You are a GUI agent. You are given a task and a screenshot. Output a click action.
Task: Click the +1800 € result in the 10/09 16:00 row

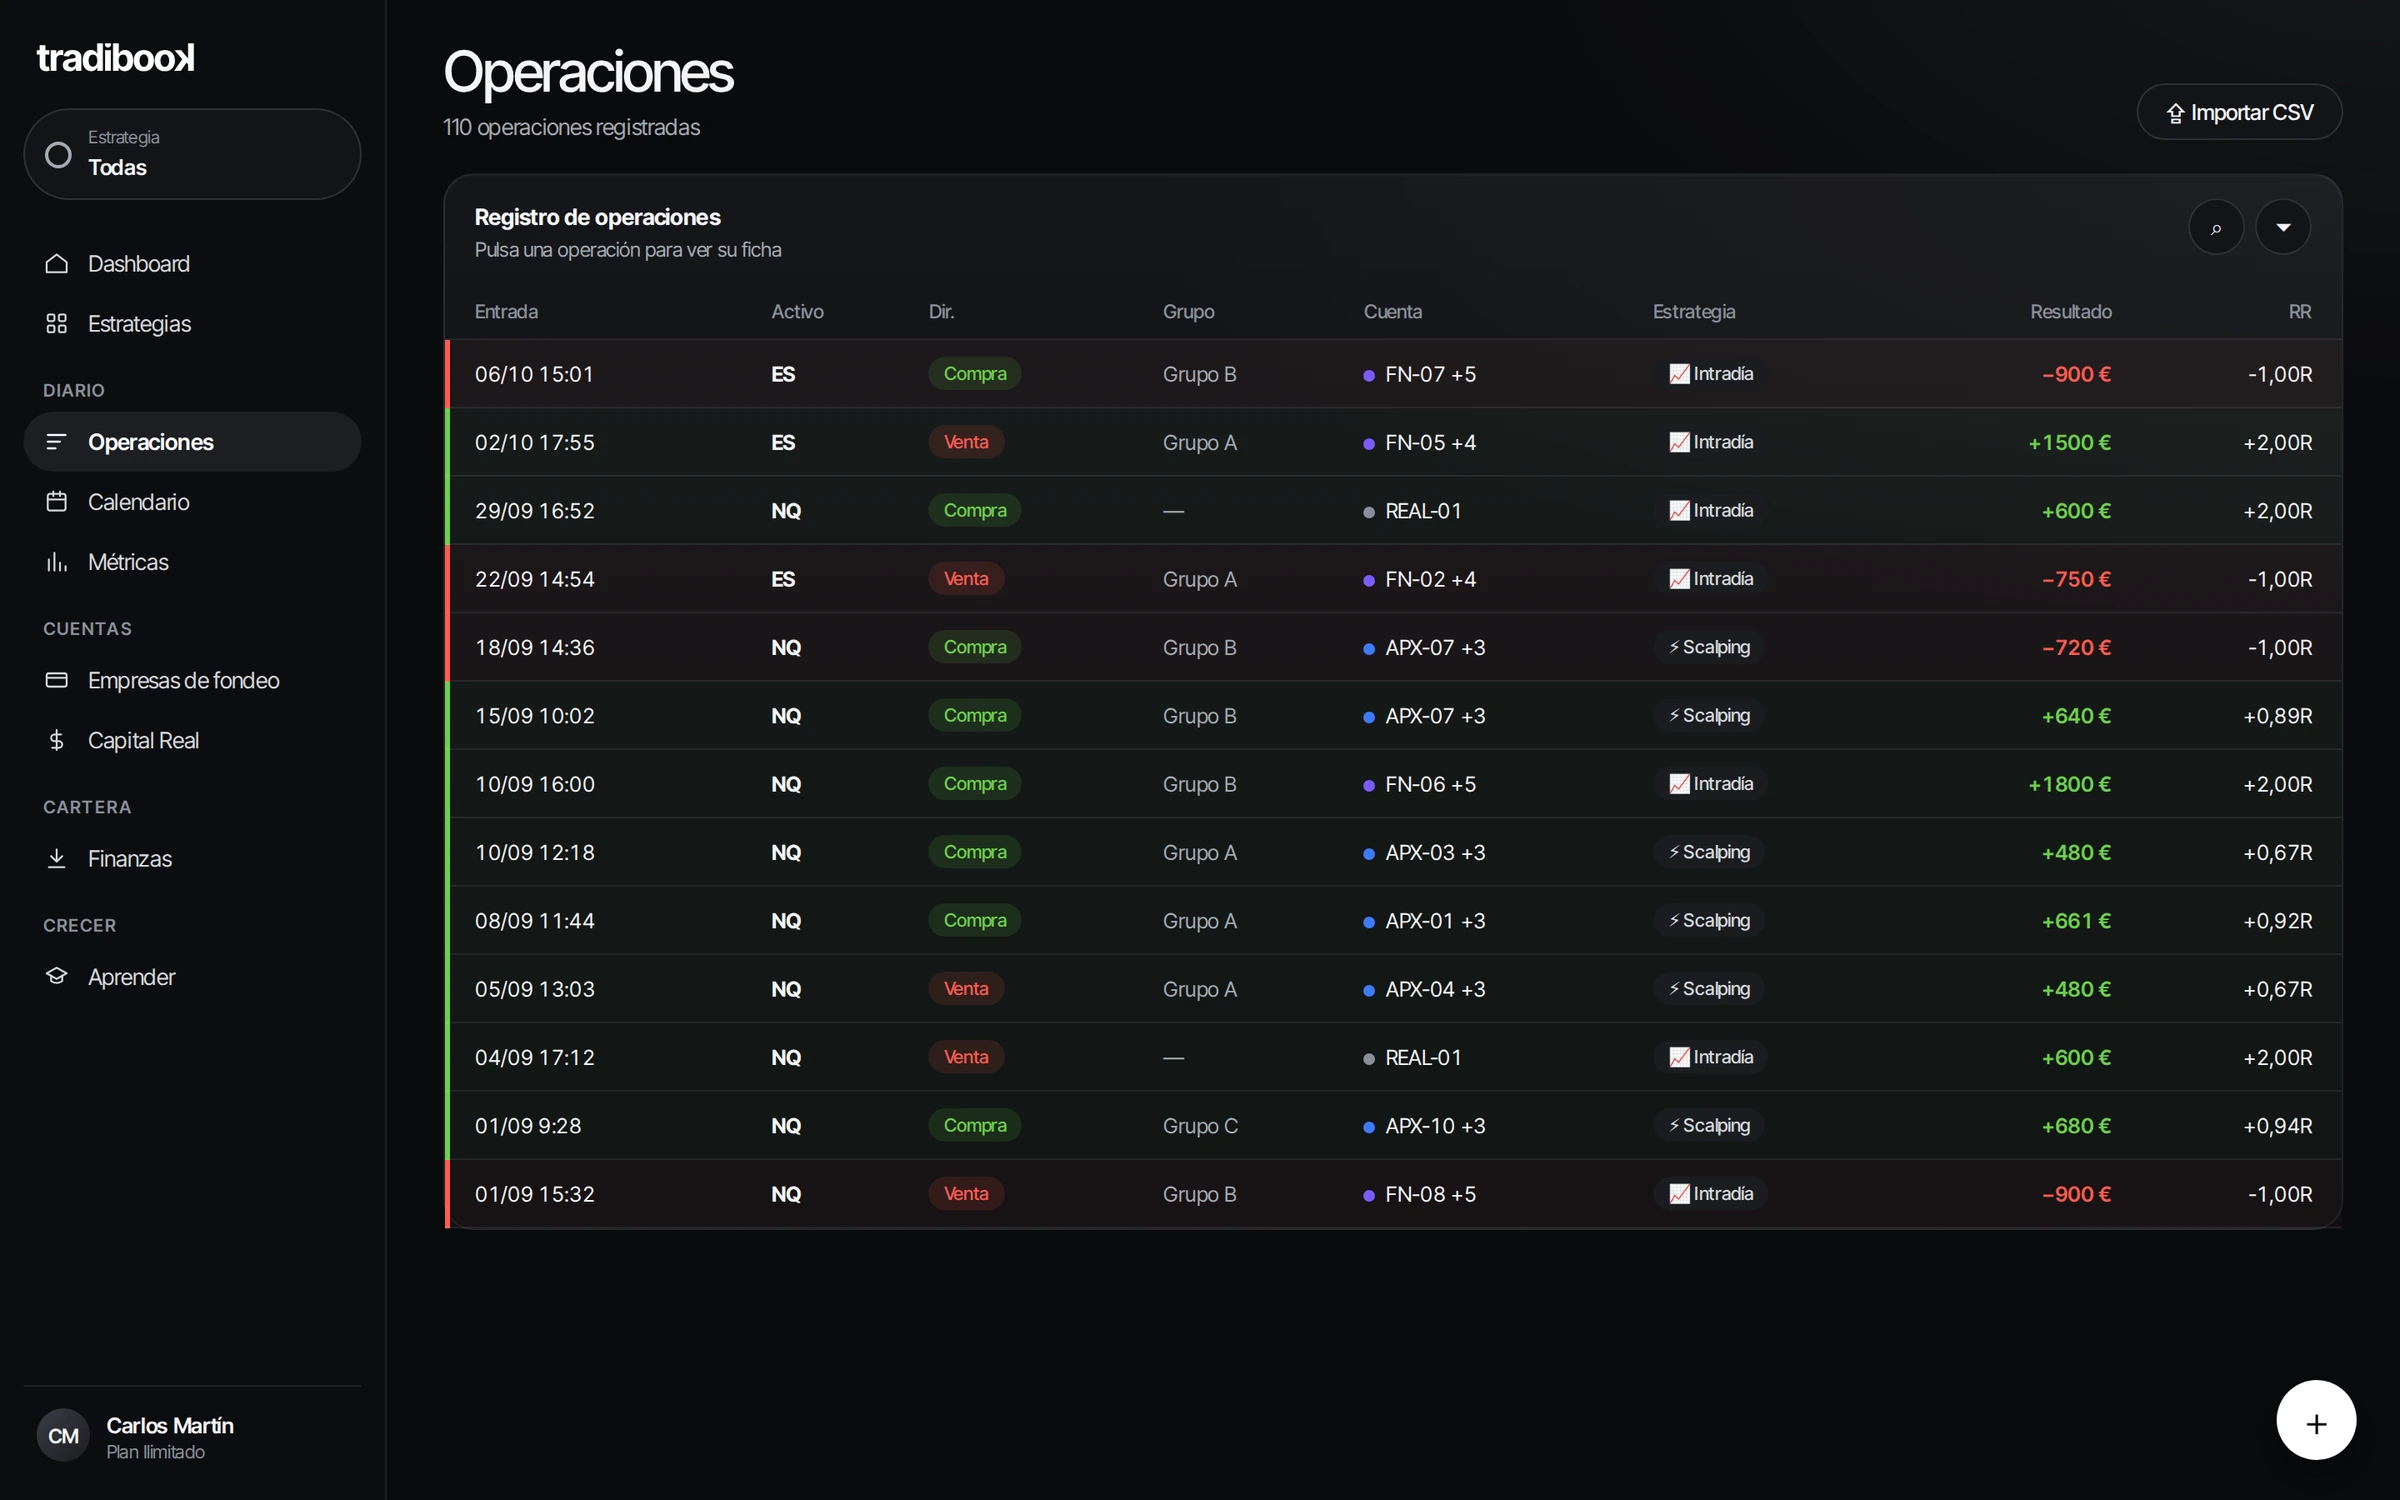point(2069,784)
